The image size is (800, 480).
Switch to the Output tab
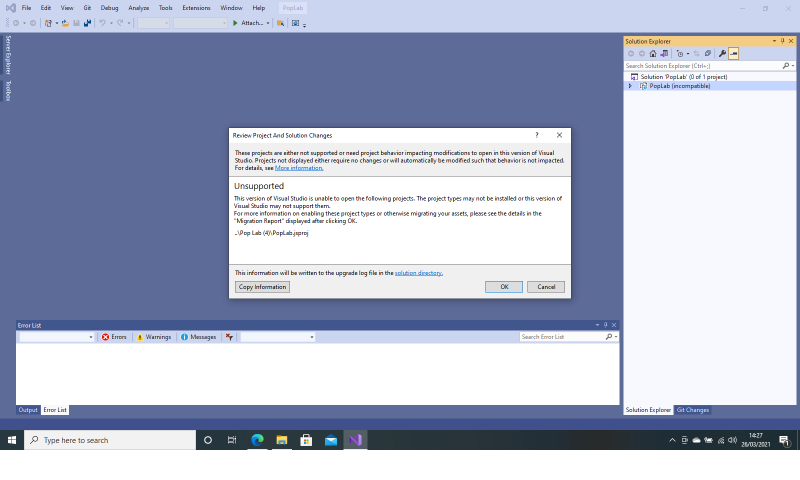pyautogui.click(x=28, y=410)
